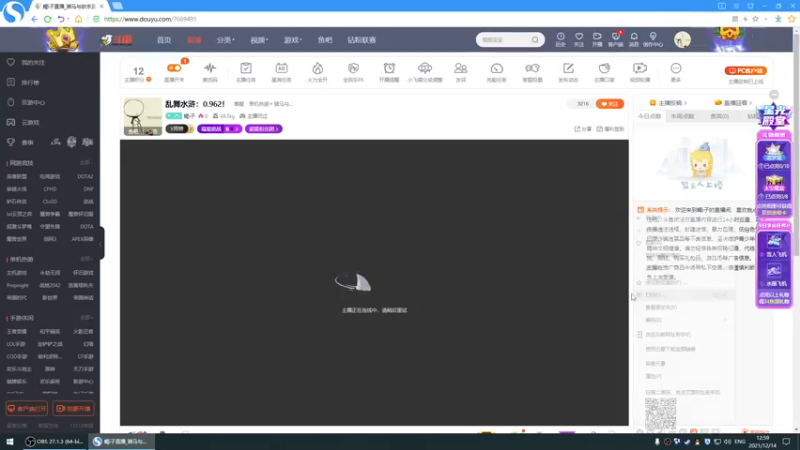Click the 客户端打开 button in the sidebar
The width and height of the screenshot is (800, 450).
coord(27,409)
